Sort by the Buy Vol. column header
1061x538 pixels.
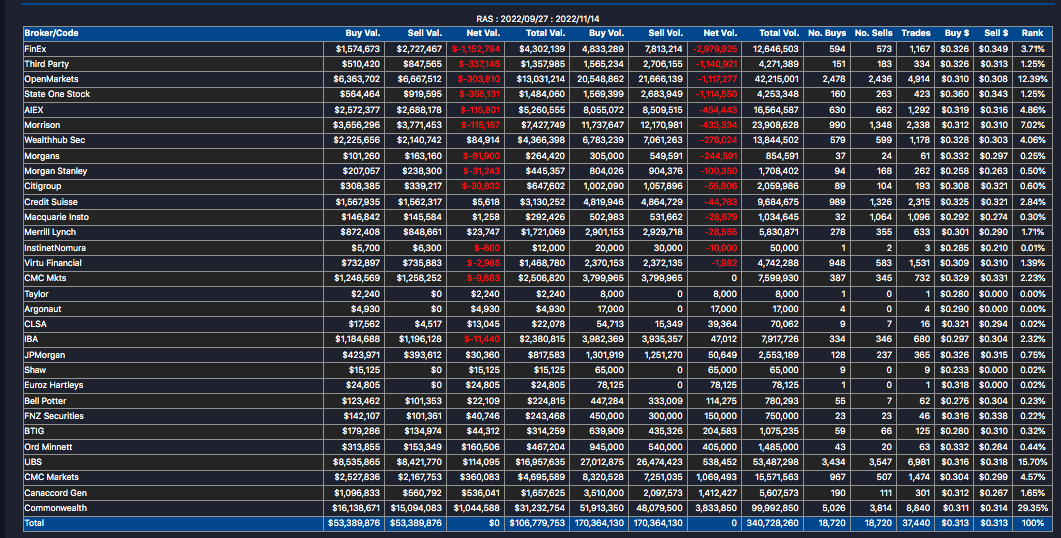(x=606, y=33)
